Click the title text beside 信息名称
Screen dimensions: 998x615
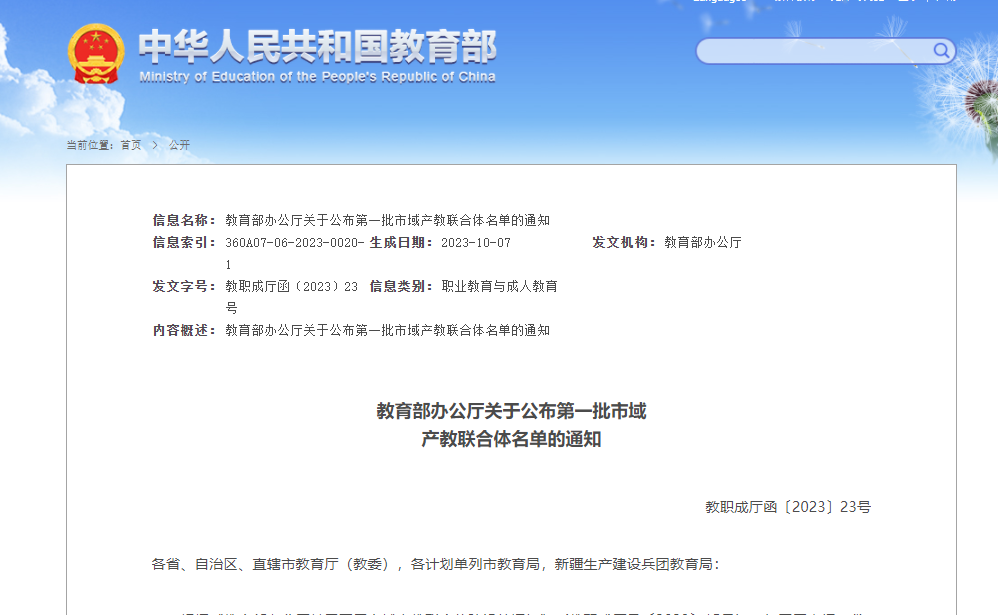(387, 220)
